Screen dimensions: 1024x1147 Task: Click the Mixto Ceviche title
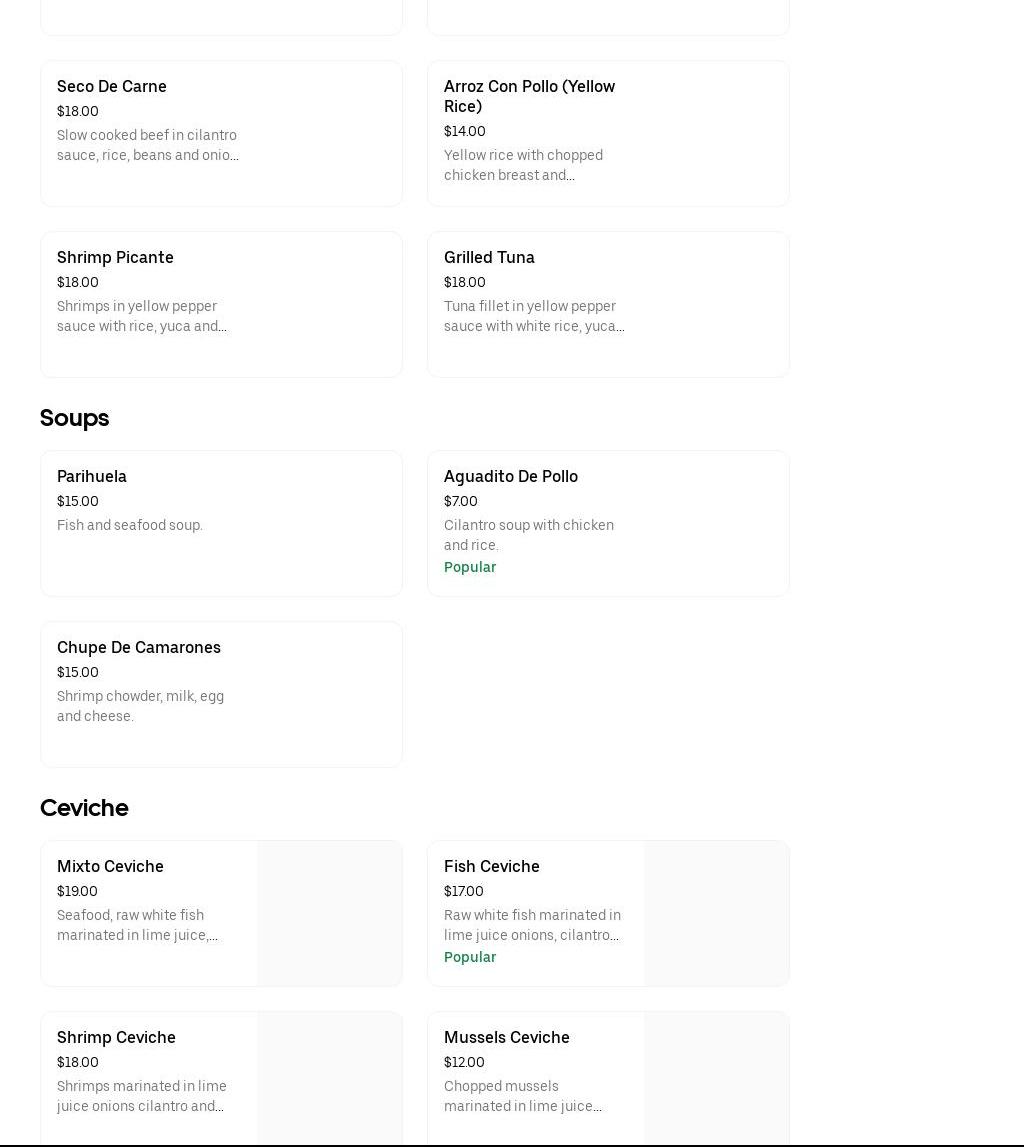click(x=110, y=866)
